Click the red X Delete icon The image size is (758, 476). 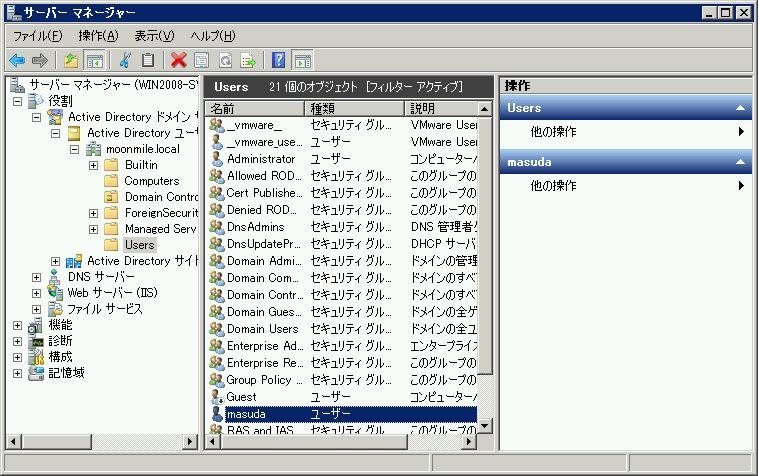pos(178,60)
